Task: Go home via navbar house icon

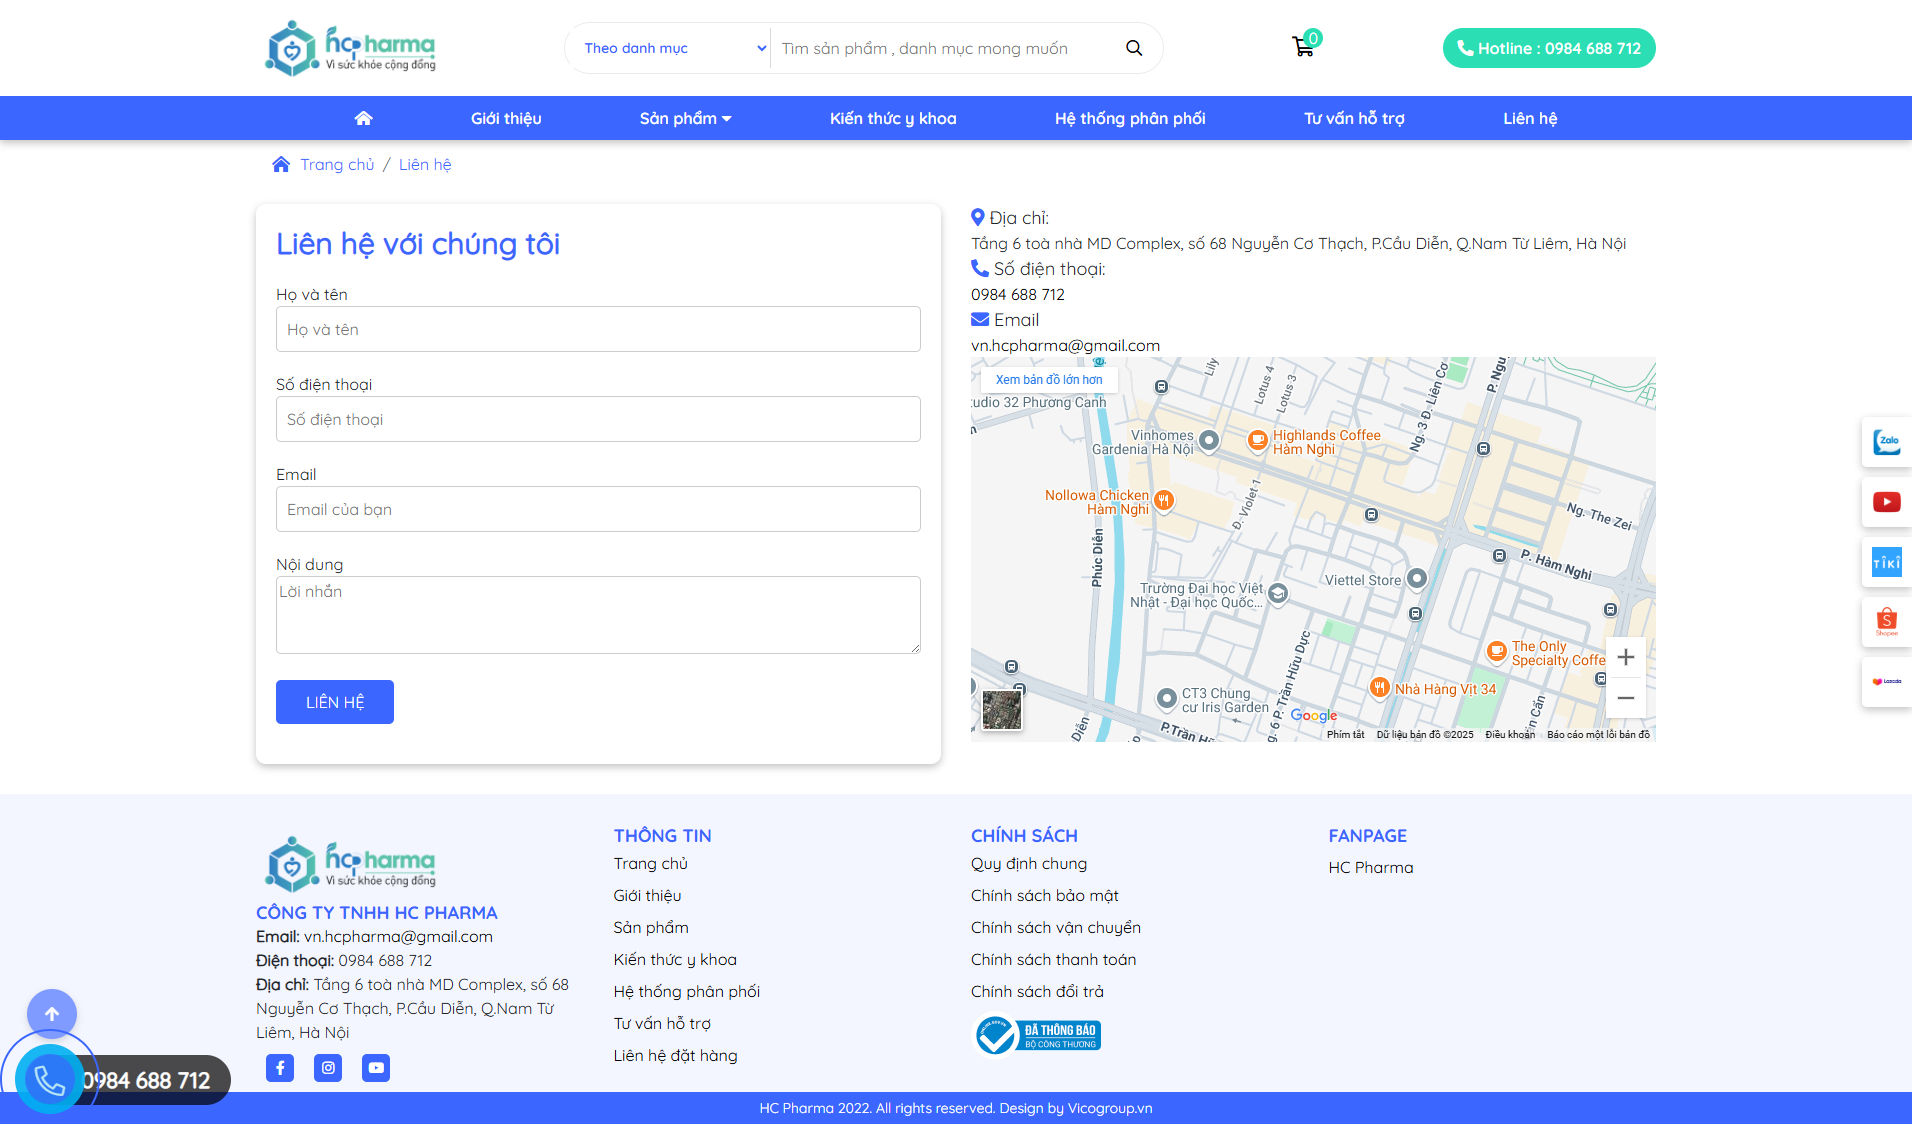Action: (363, 118)
